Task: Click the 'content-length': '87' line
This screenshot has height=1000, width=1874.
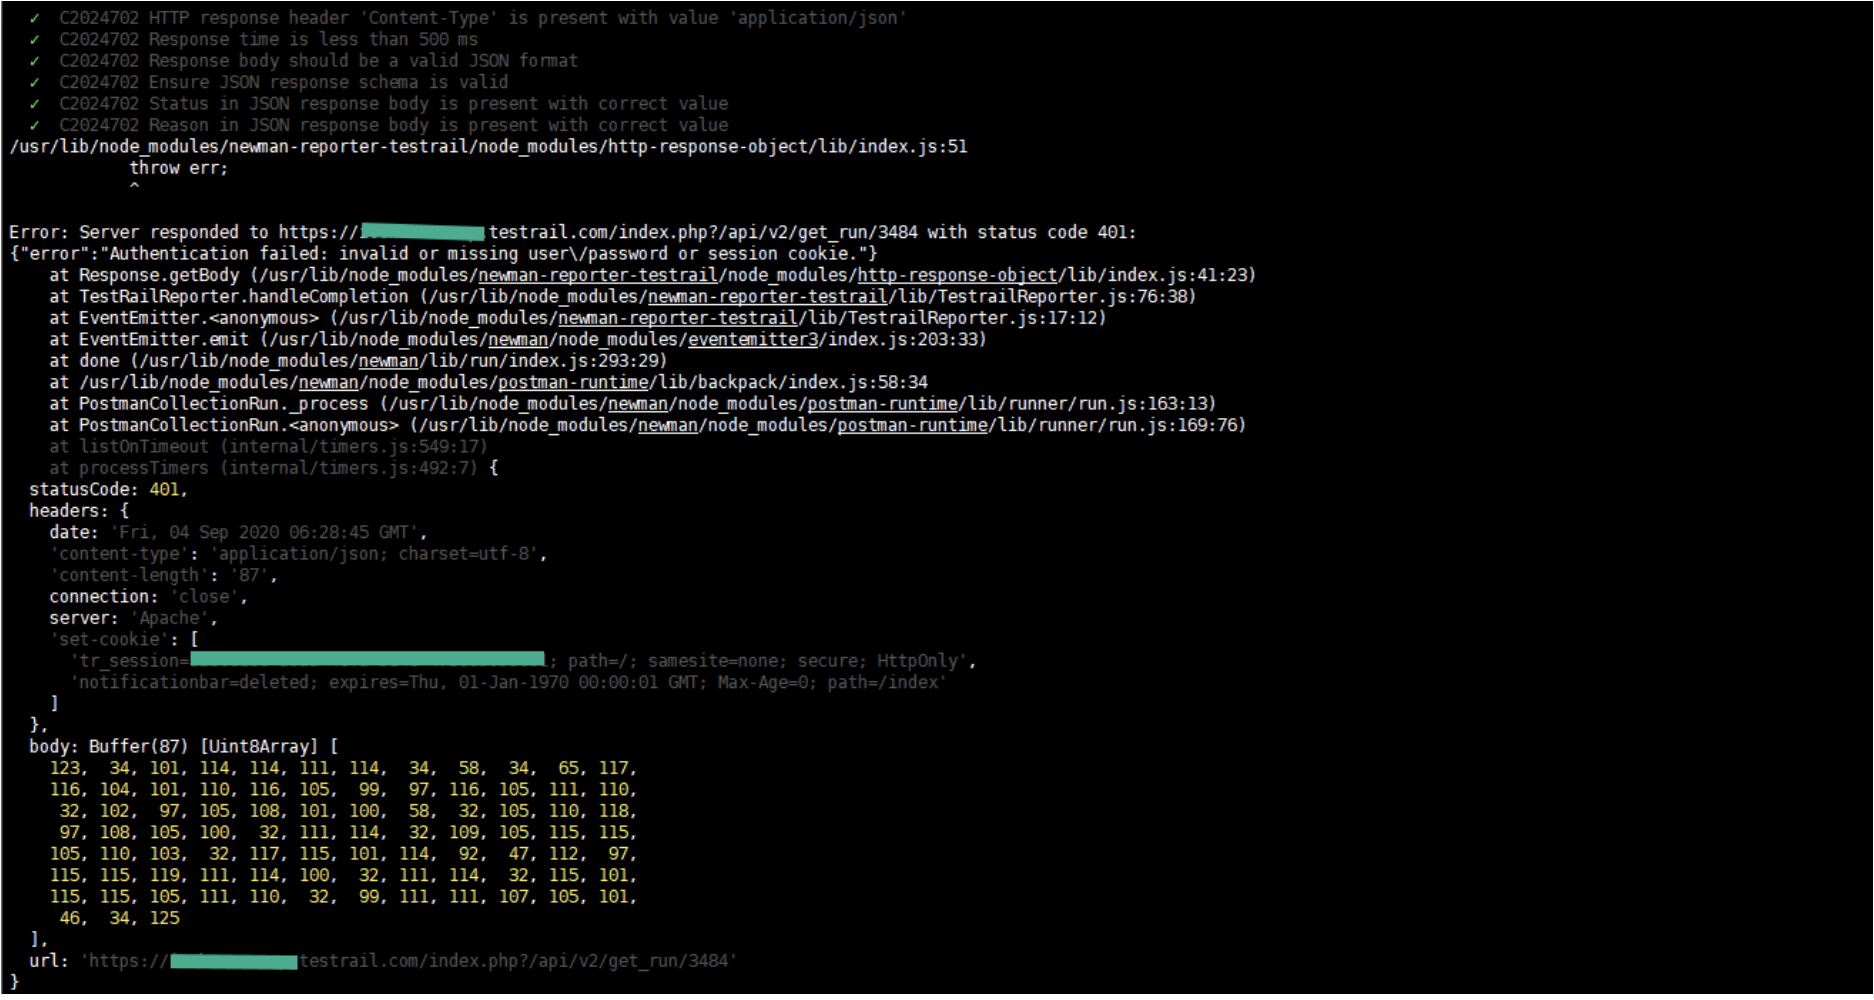Action: [163, 576]
